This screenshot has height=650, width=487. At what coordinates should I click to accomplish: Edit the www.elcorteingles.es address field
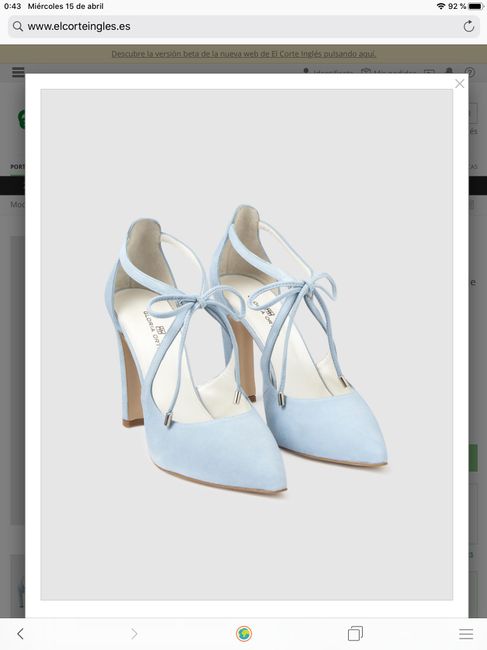tap(243, 27)
